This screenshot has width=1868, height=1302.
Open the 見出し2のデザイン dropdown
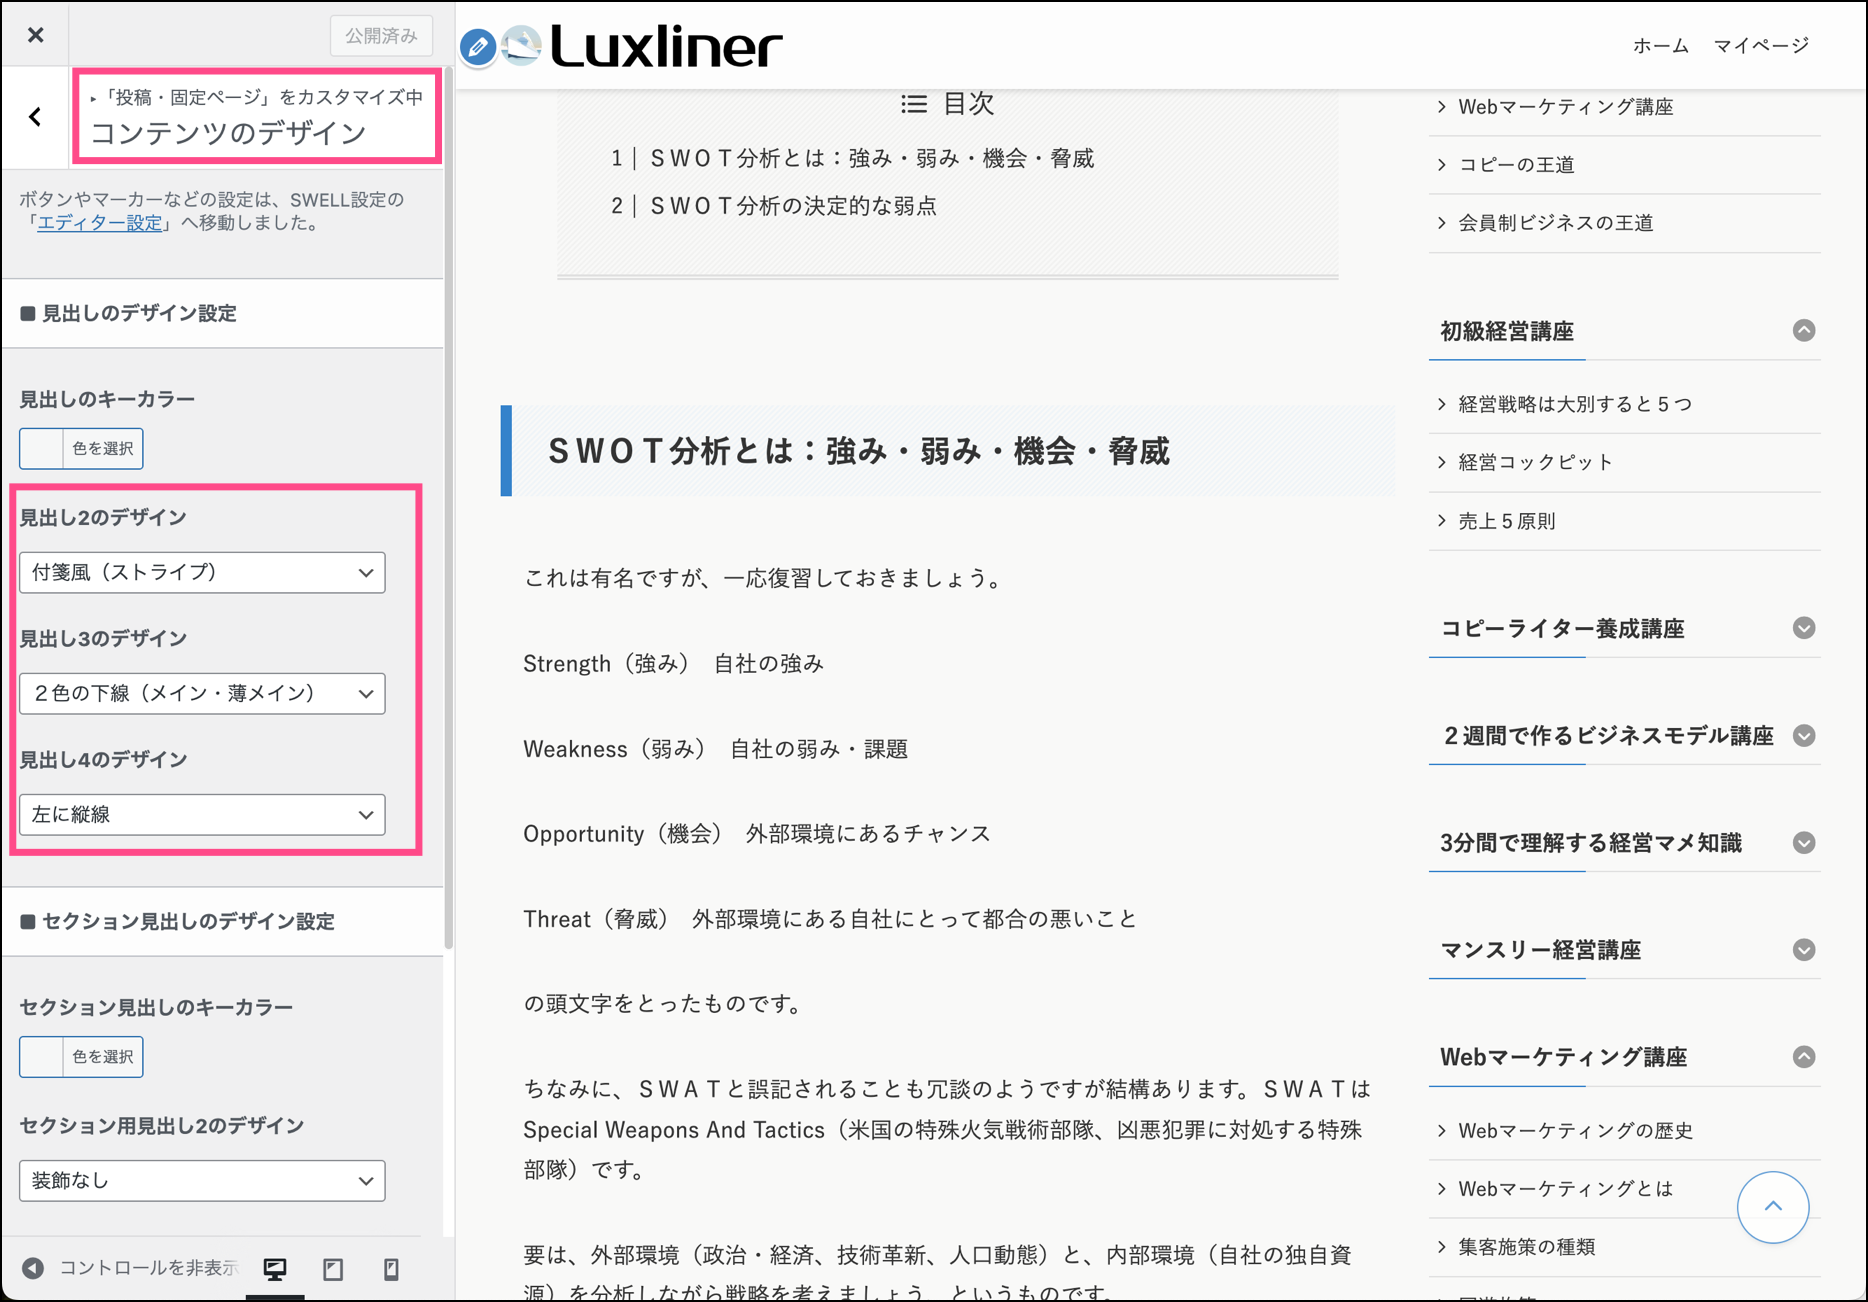pyautogui.click(x=202, y=572)
